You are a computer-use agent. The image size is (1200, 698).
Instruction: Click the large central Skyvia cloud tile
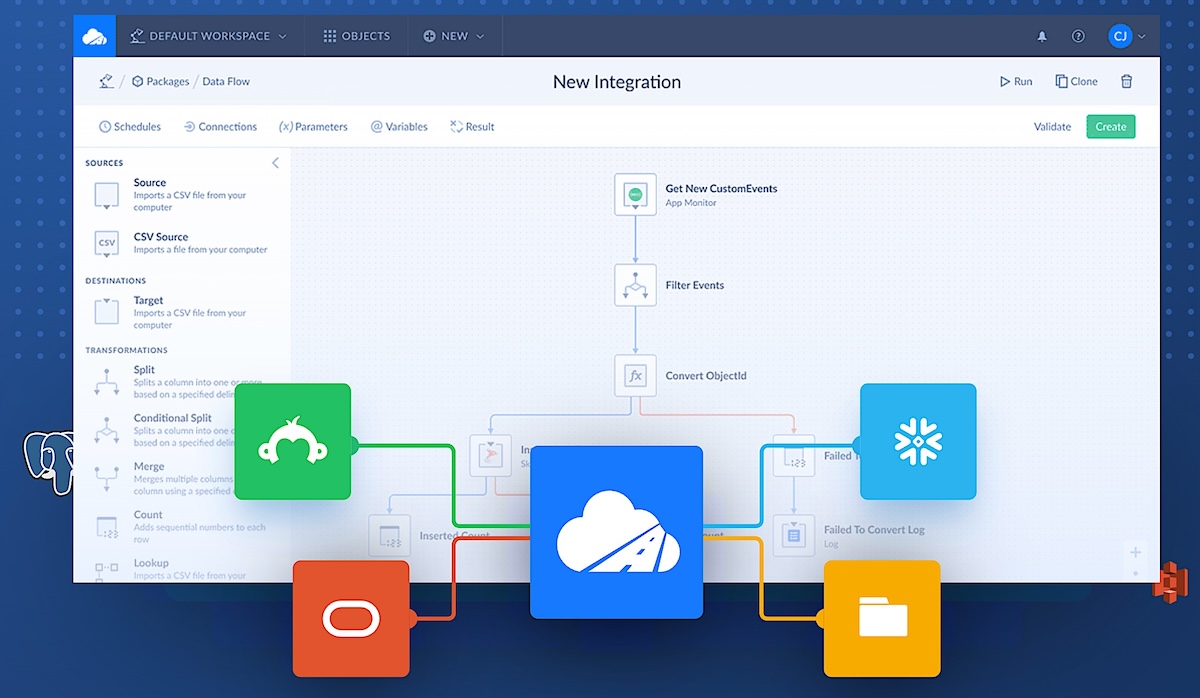coord(616,532)
